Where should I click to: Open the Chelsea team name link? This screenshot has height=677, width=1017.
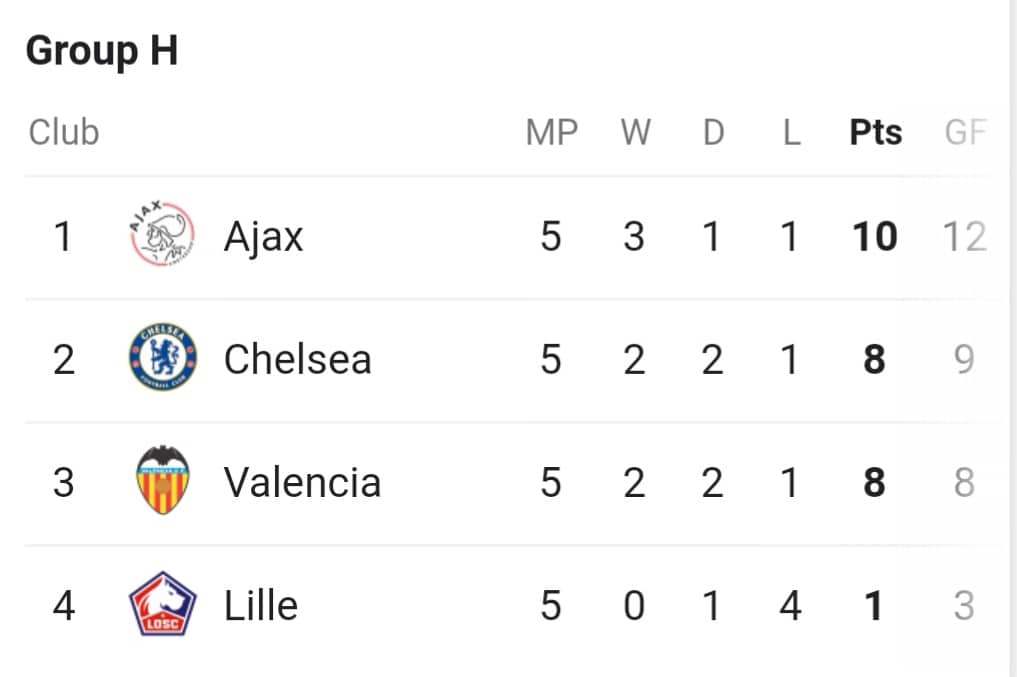tap(298, 359)
